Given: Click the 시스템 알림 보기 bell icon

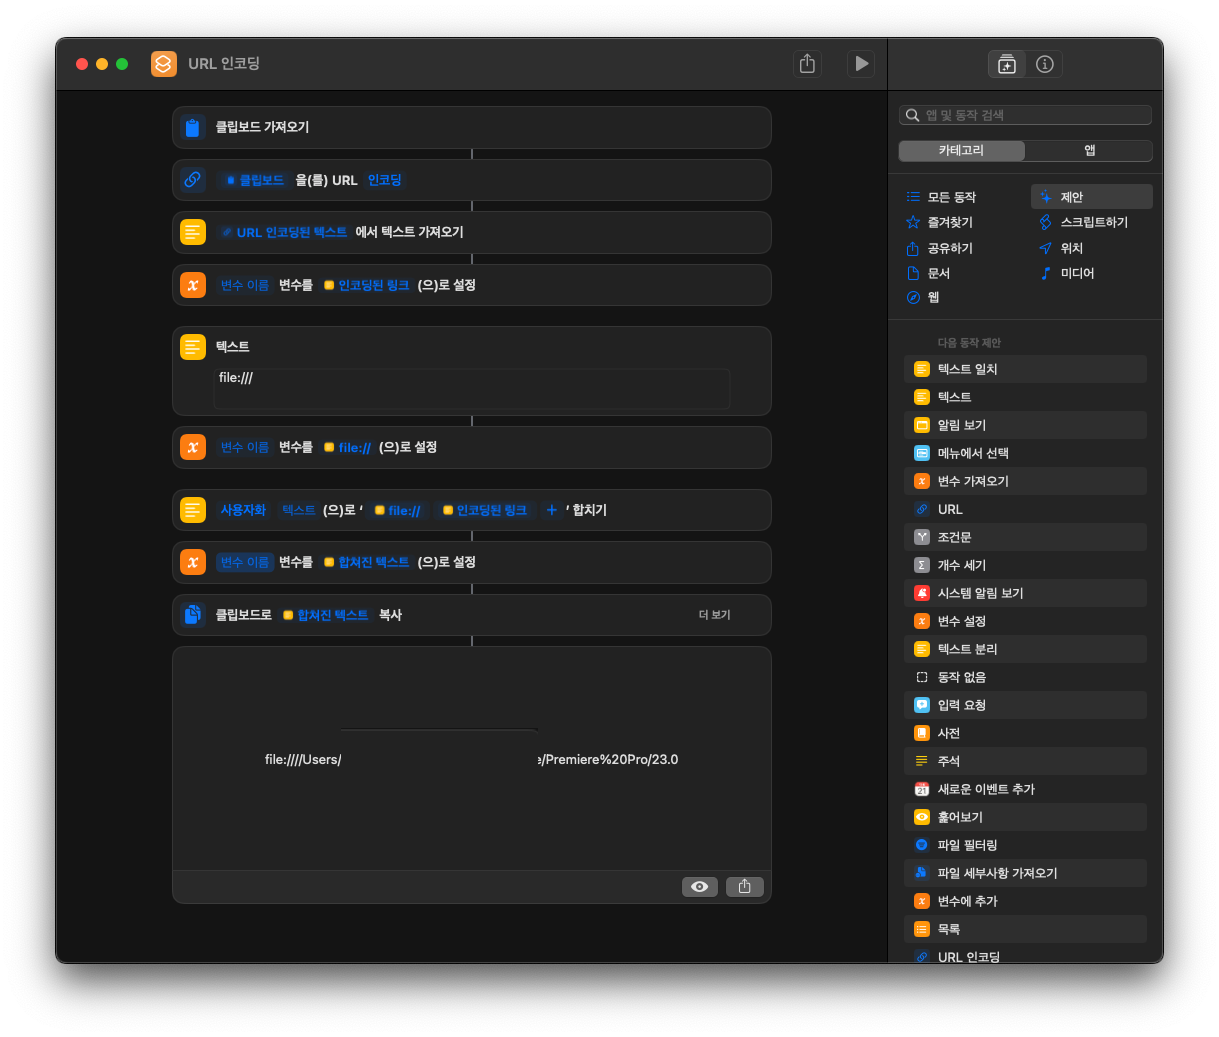Looking at the screenshot, I should click(x=922, y=593).
